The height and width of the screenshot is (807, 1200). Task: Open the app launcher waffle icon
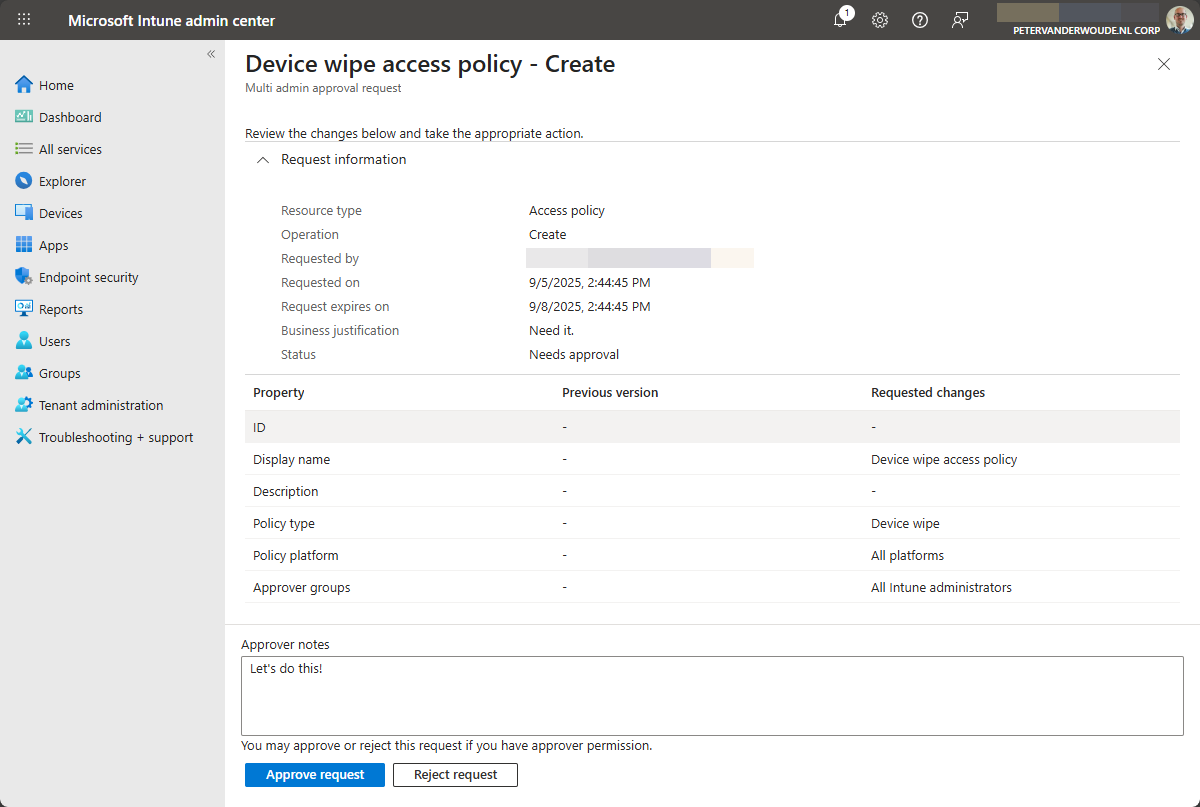24,20
